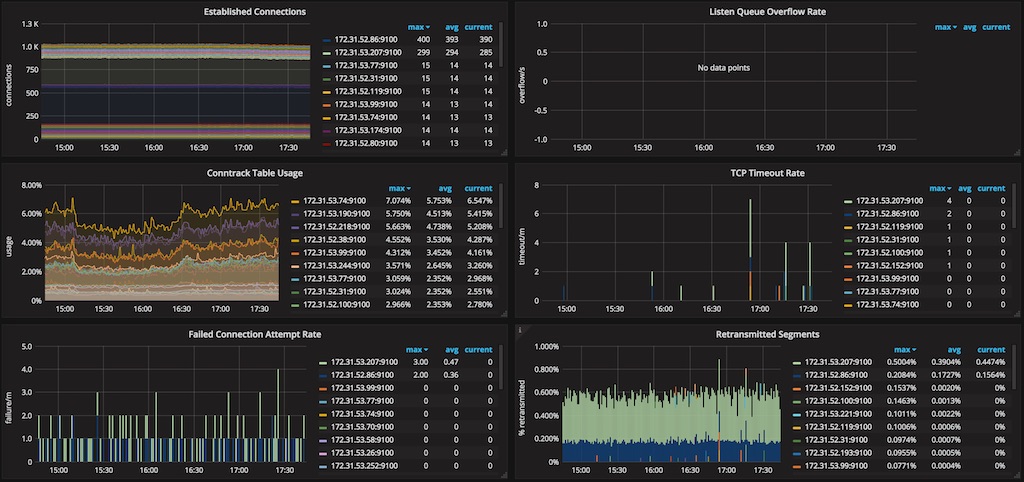Select 172.31.53.252:9100 in Failed Connection Attempt Rate legend
The width and height of the screenshot is (1024, 482).
tap(364, 466)
